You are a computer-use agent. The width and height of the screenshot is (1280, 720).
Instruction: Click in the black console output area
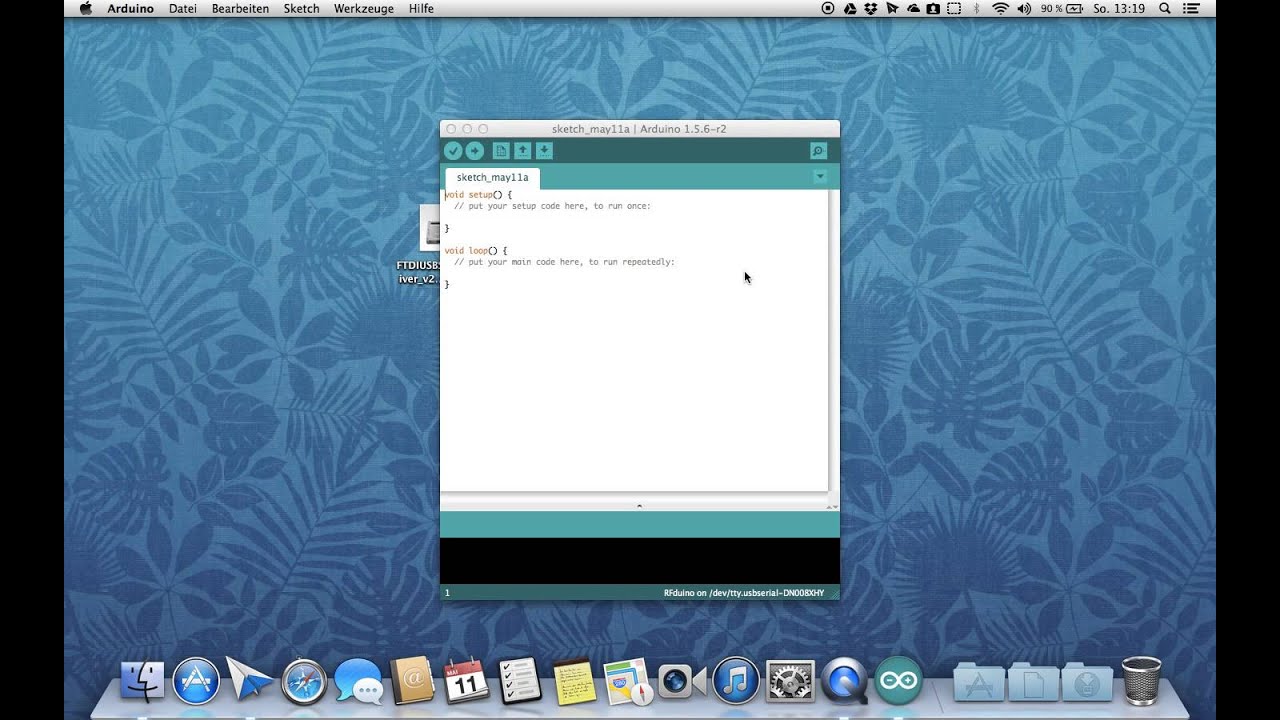[x=640, y=562]
